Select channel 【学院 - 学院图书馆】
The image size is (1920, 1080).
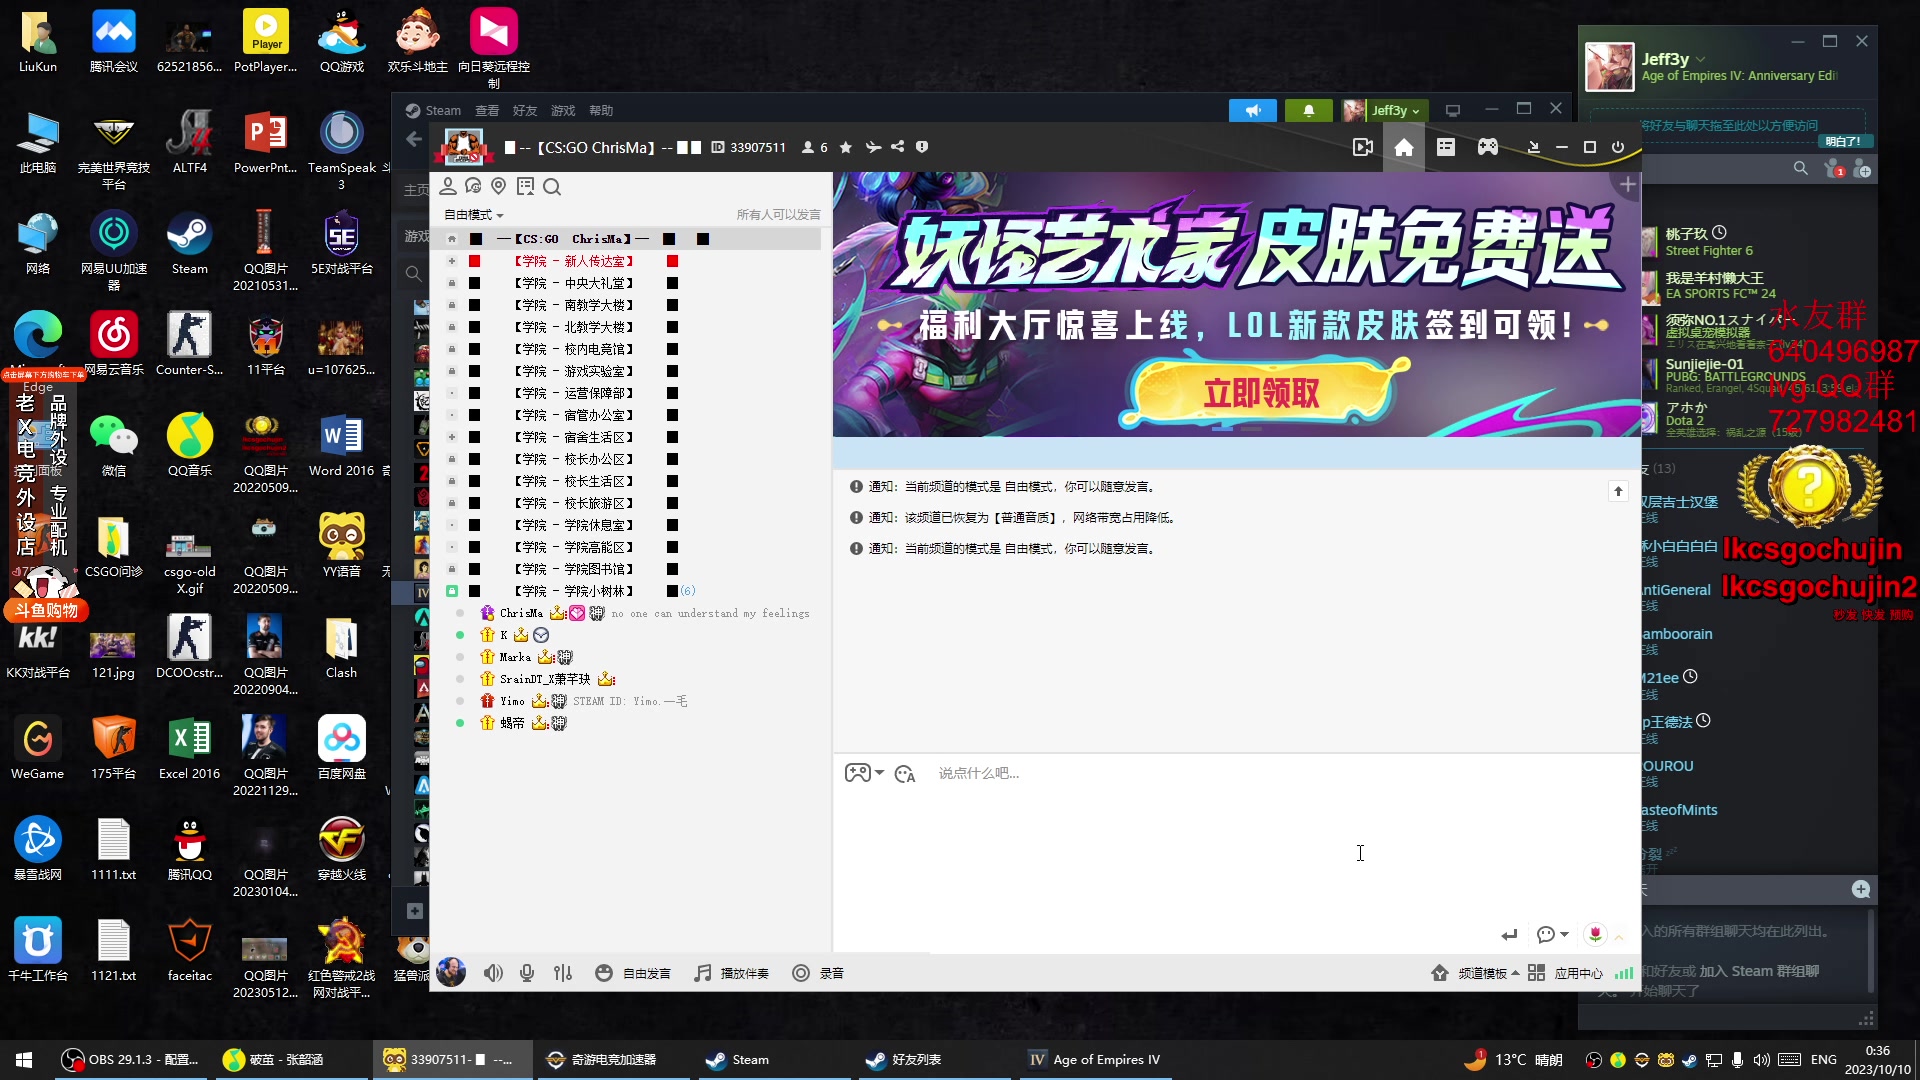pos(573,569)
